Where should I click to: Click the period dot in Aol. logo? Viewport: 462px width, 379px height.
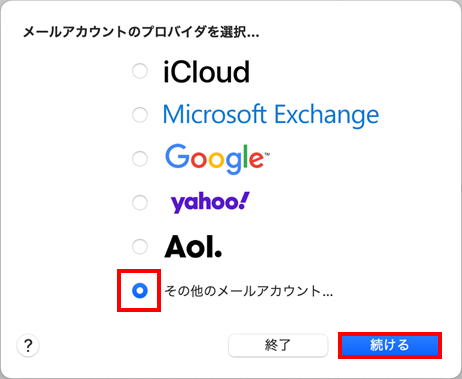point(218,254)
